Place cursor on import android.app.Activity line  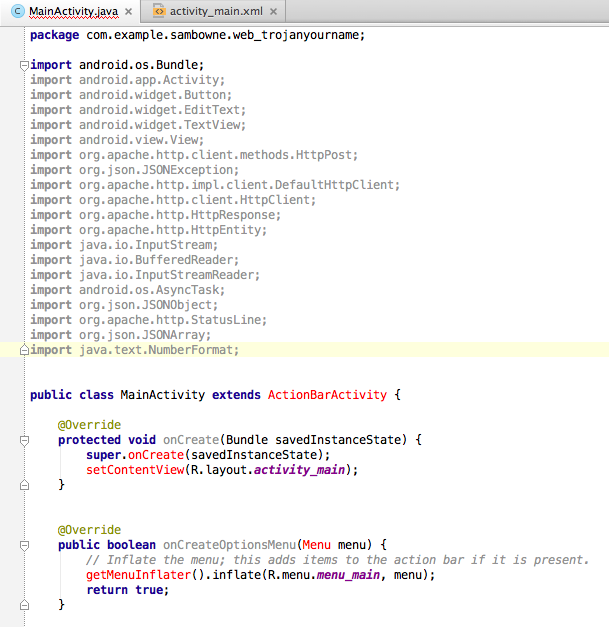coord(128,80)
